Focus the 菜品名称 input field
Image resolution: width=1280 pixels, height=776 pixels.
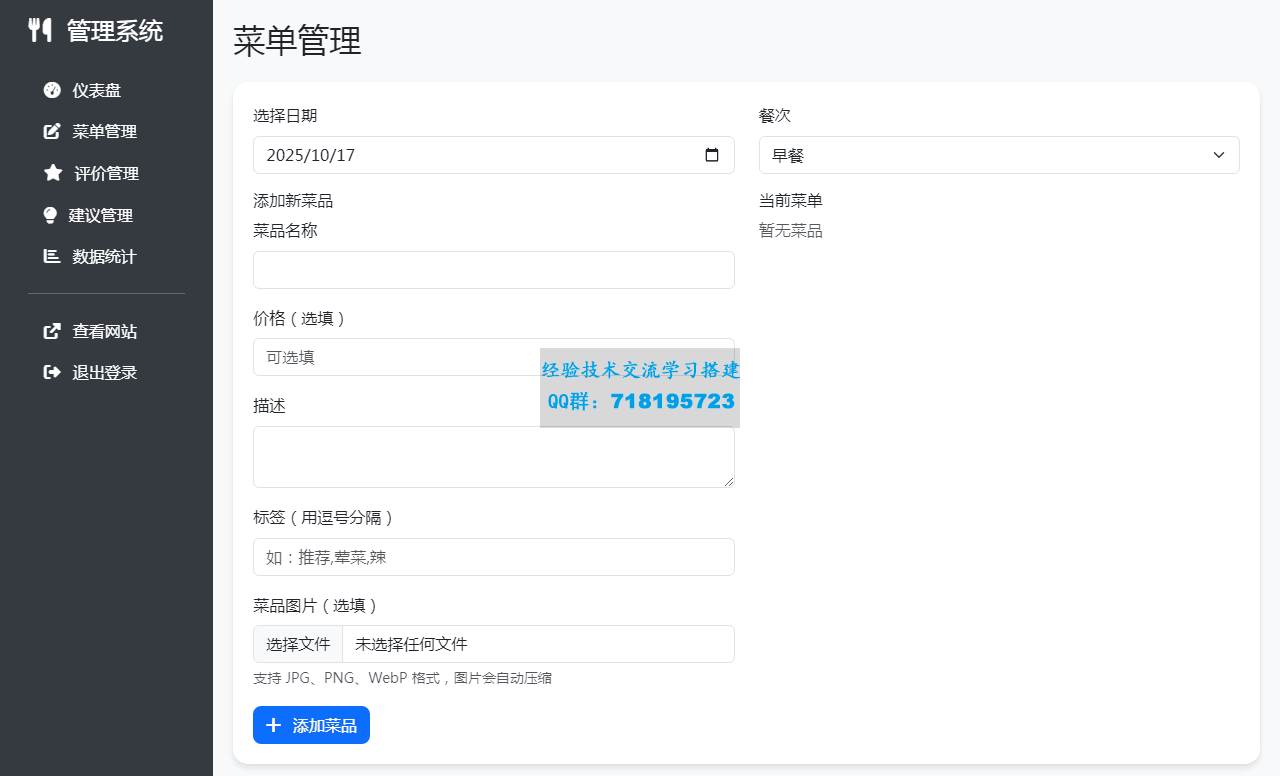(493, 270)
